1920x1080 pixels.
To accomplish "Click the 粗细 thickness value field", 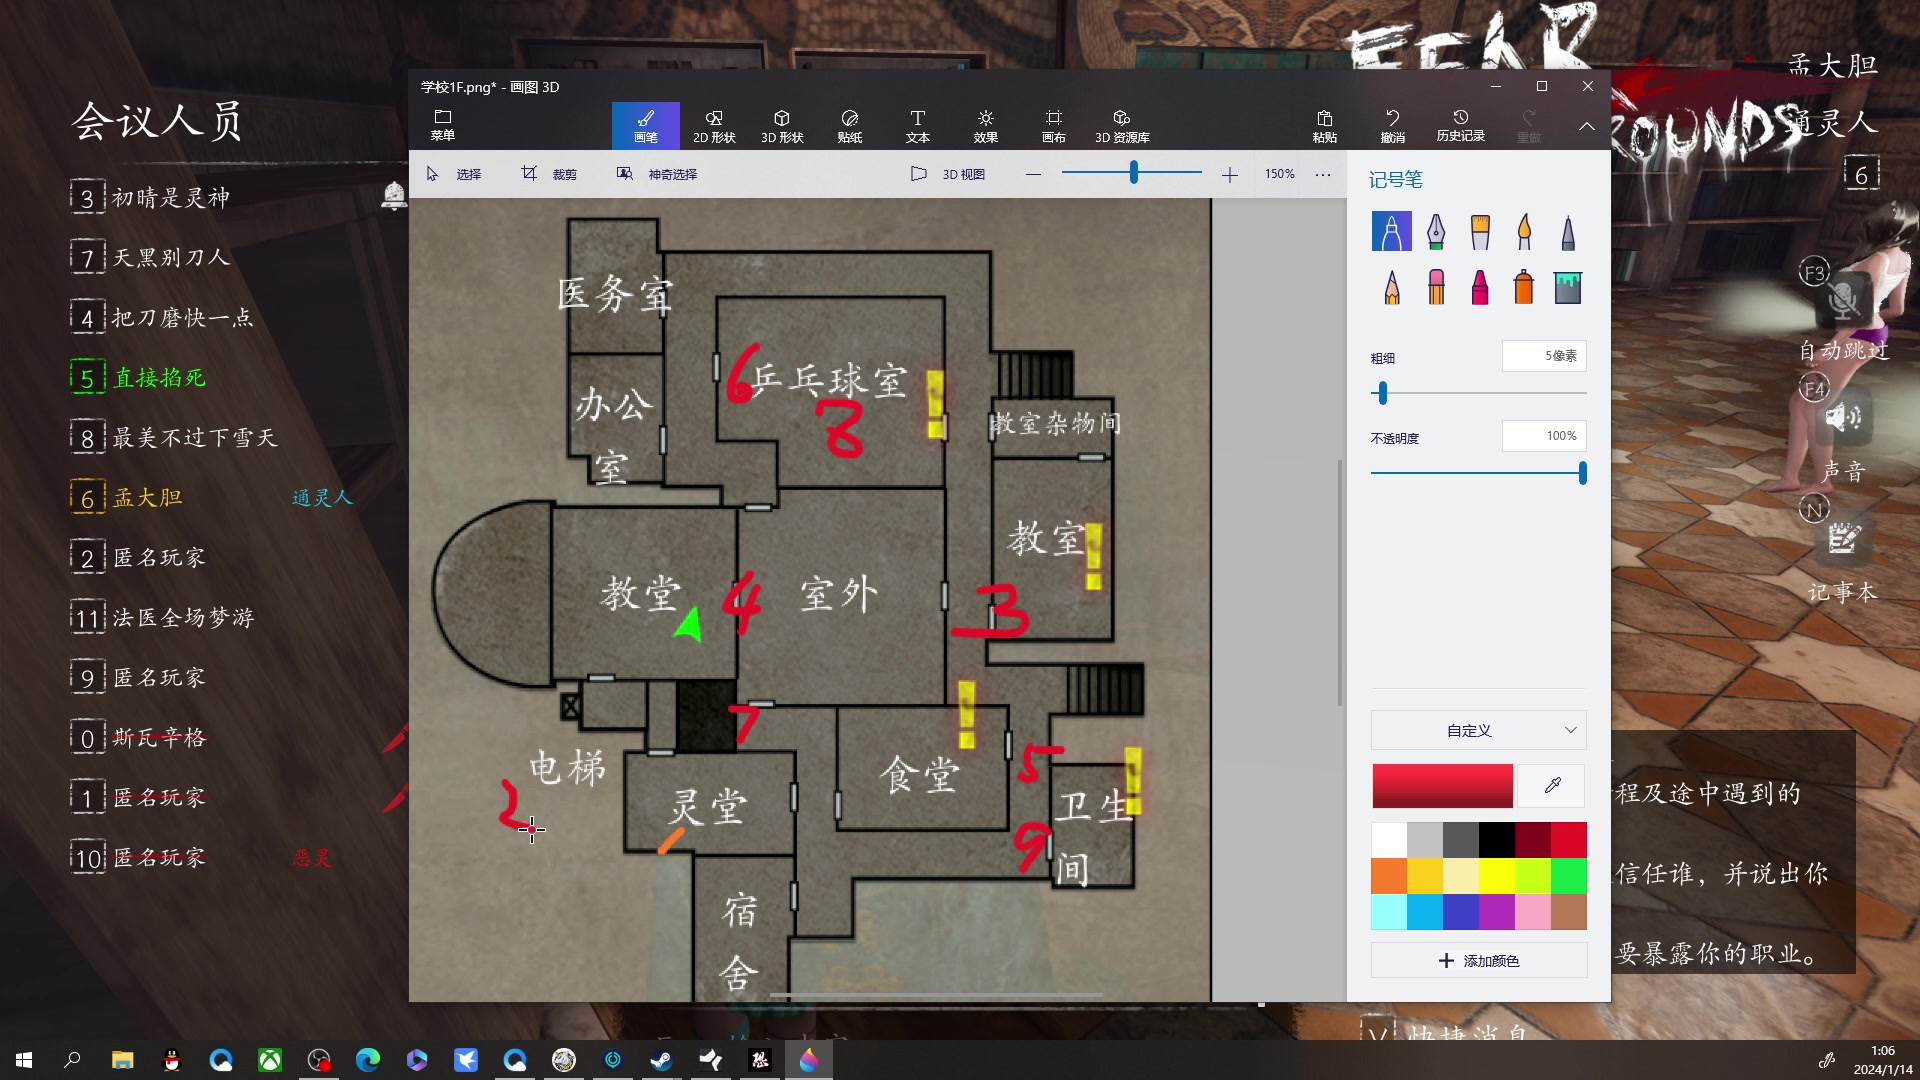I will click(x=1544, y=356).
